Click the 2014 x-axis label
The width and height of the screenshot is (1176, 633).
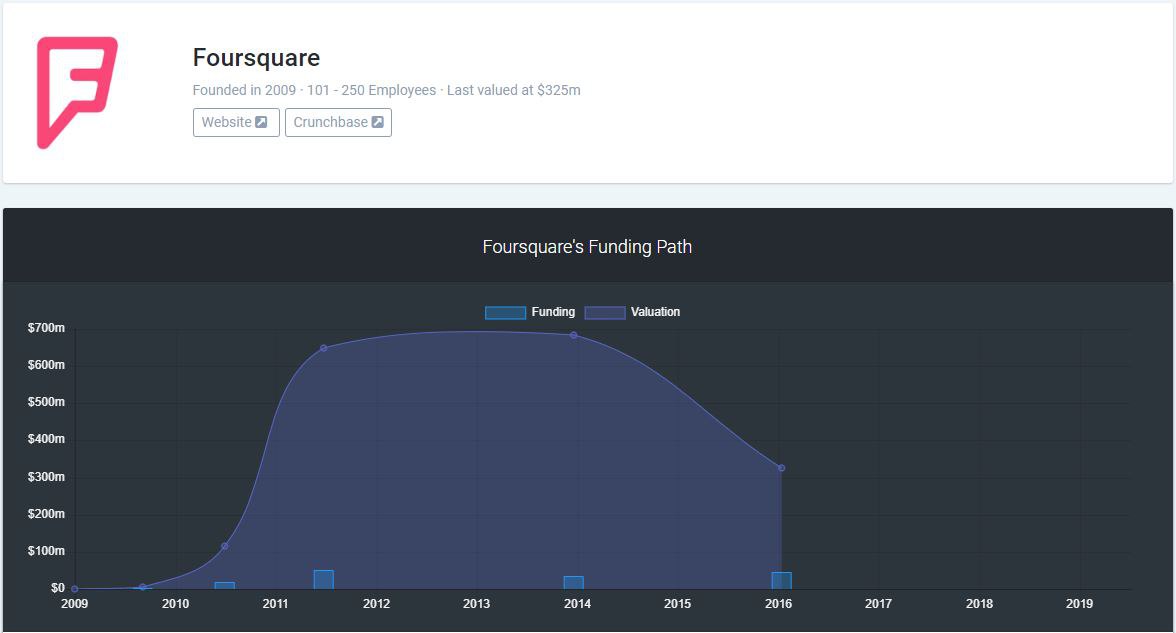(x=578, y=604)
